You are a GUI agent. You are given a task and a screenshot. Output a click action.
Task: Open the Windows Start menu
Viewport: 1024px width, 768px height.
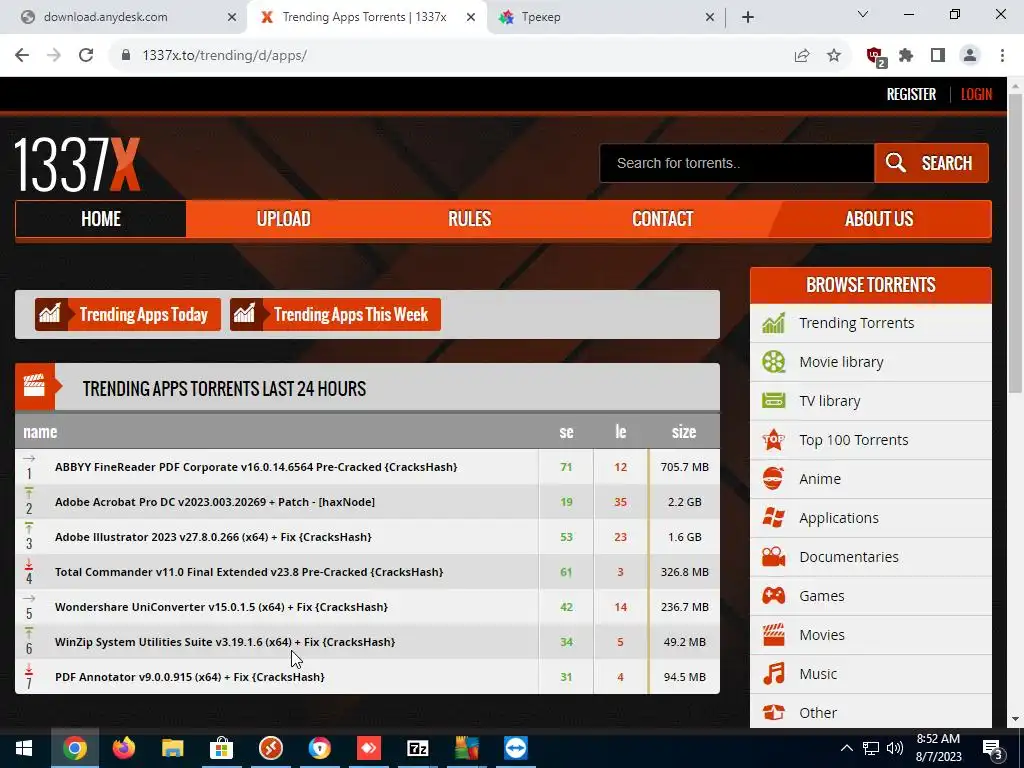pos(24,748)
